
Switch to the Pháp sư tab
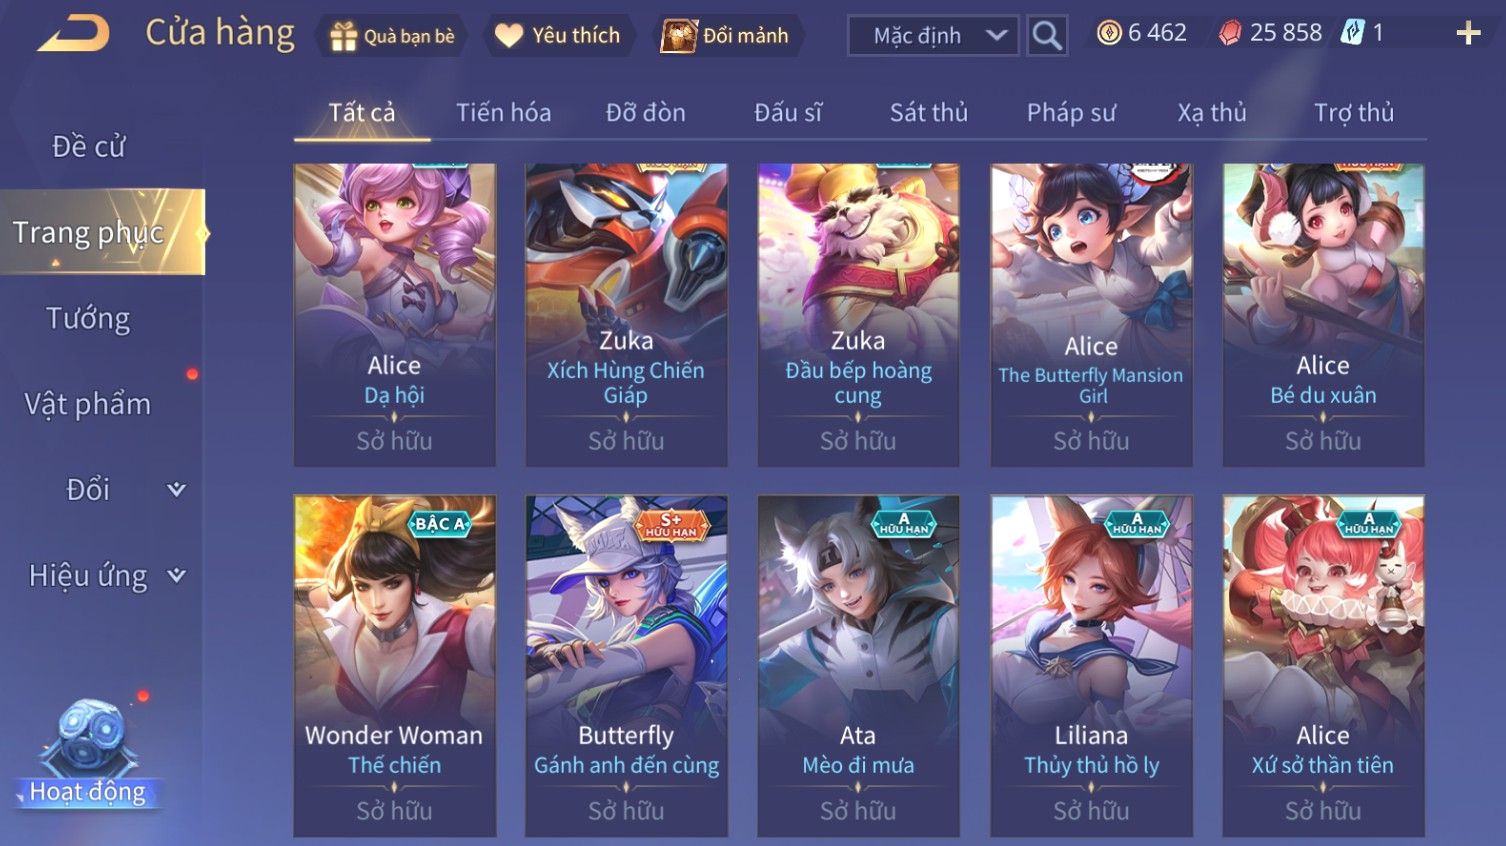(1071, 113)
